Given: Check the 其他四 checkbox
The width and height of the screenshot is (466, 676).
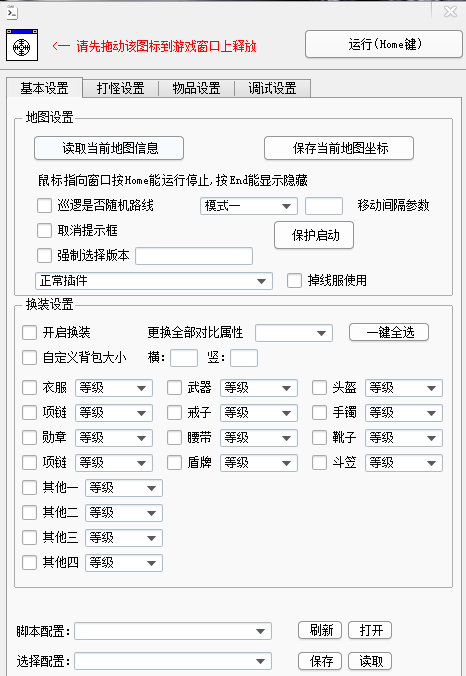Looking at the screenshot, I should [x=29, y=563].
